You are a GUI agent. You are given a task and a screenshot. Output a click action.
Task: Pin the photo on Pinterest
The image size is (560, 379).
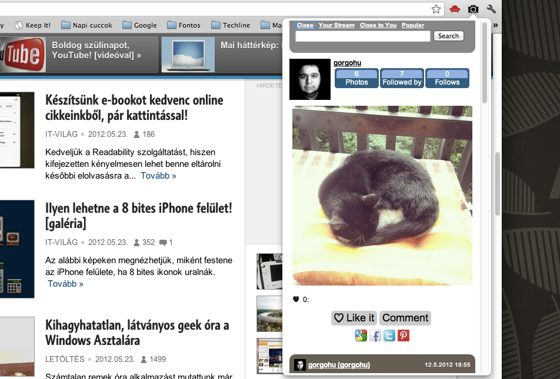point(404,335)
